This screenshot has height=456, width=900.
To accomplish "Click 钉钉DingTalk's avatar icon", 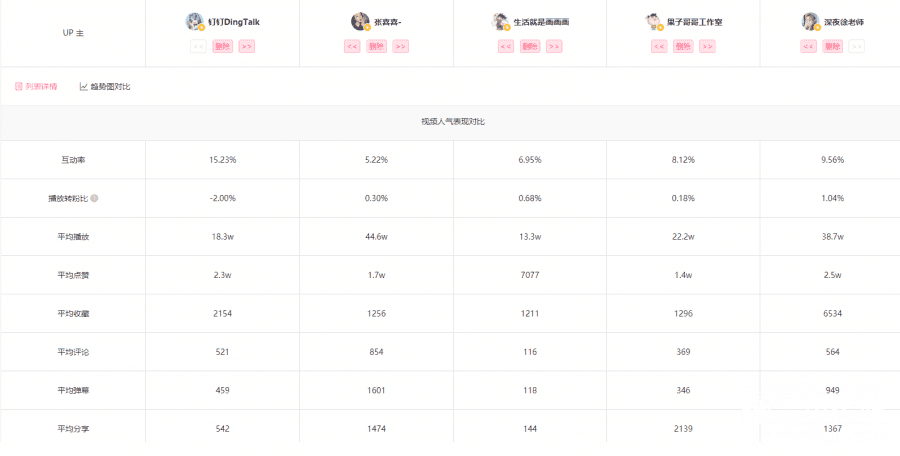I will point(195,21).
